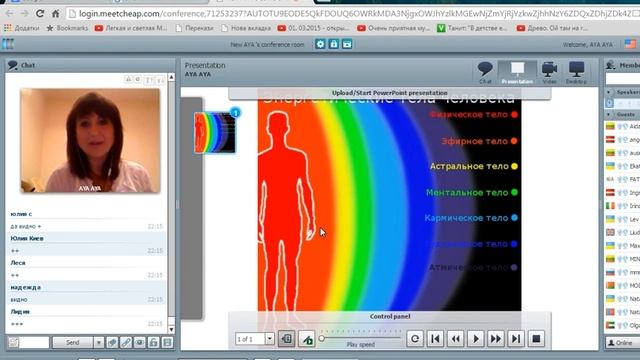This screenshot has height=360, width=640.
Task: Jump to the last slide
Action: 516,339
